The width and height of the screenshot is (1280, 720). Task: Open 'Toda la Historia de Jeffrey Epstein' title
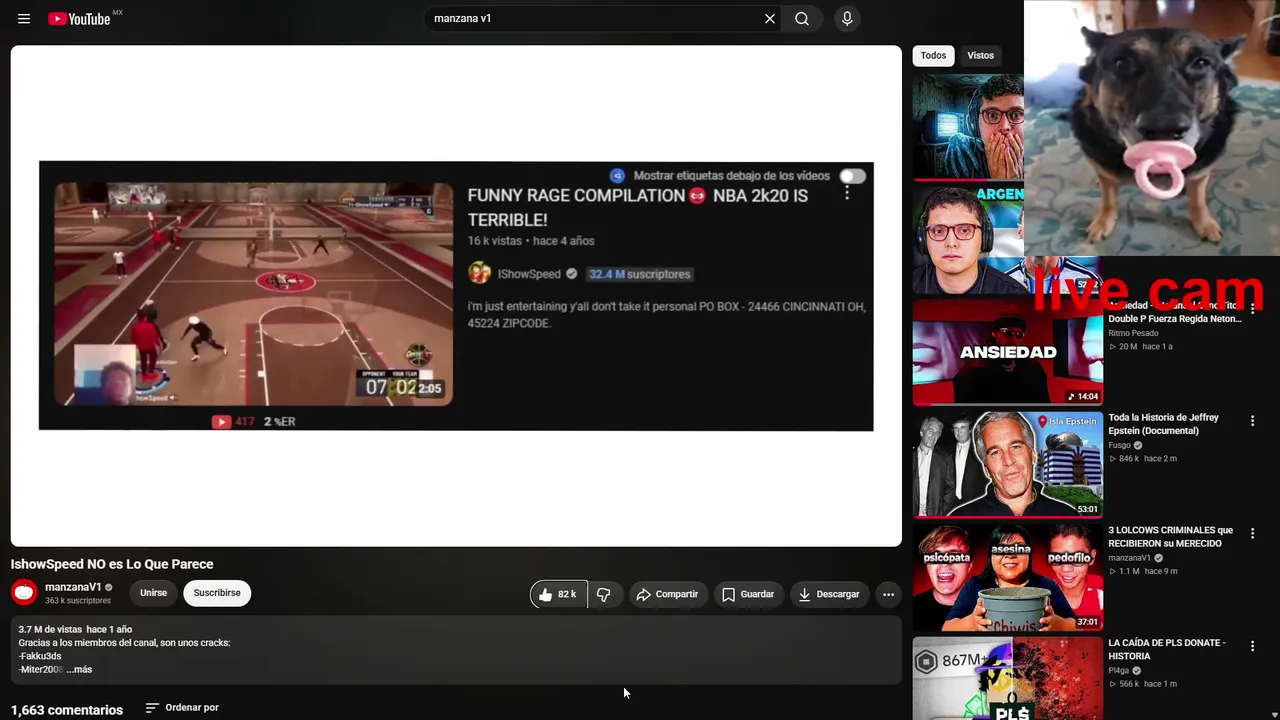click(x=1163, y=424)
